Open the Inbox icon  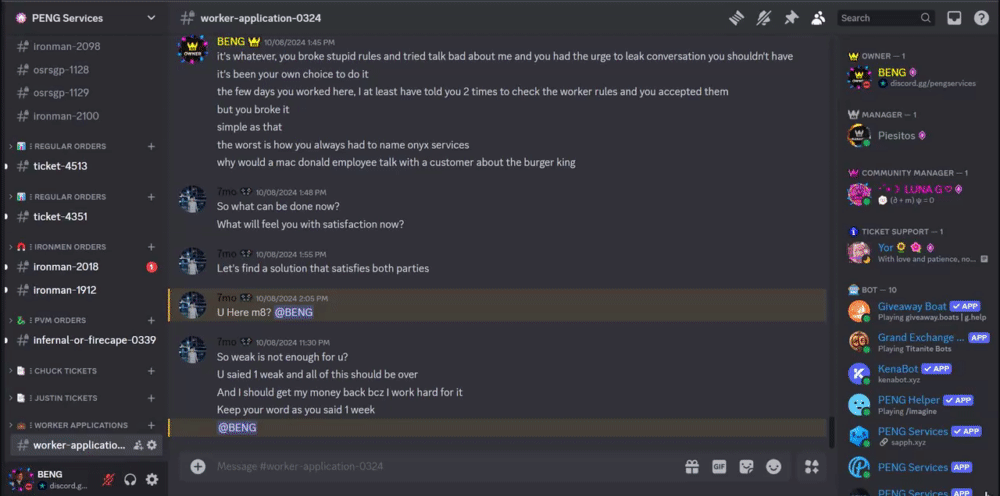[x=954, y=17]
